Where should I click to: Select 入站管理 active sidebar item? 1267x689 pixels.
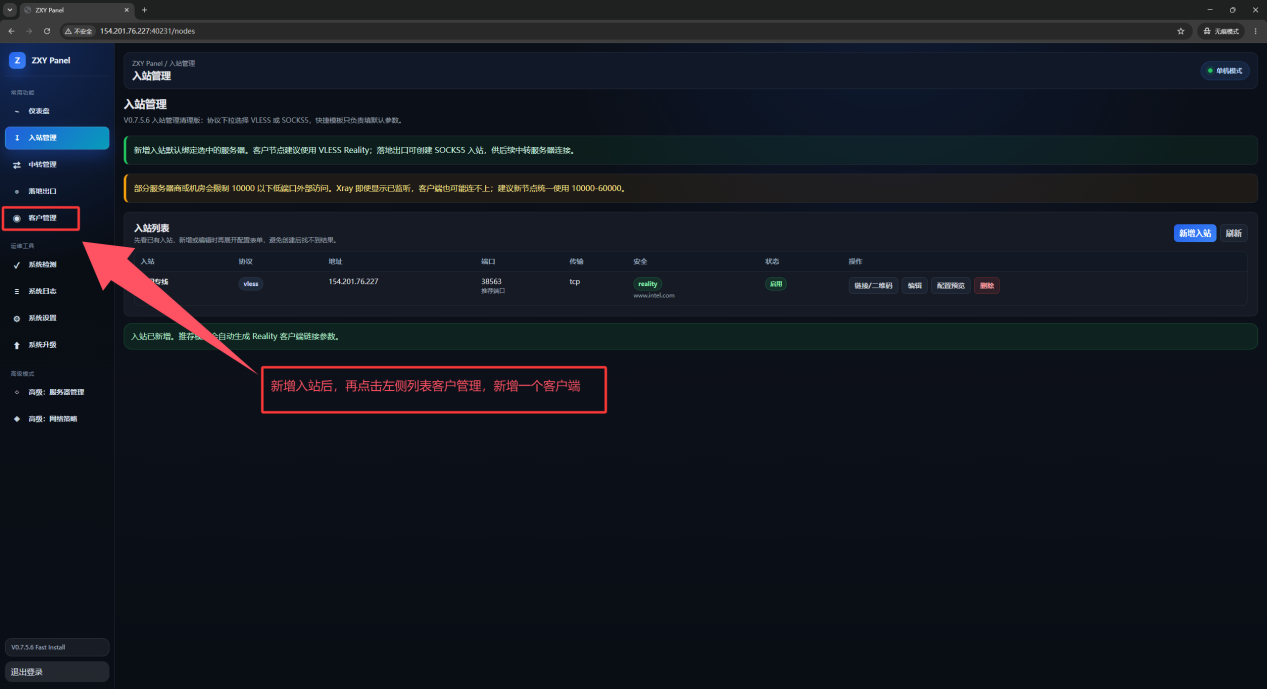pos(57,138)
